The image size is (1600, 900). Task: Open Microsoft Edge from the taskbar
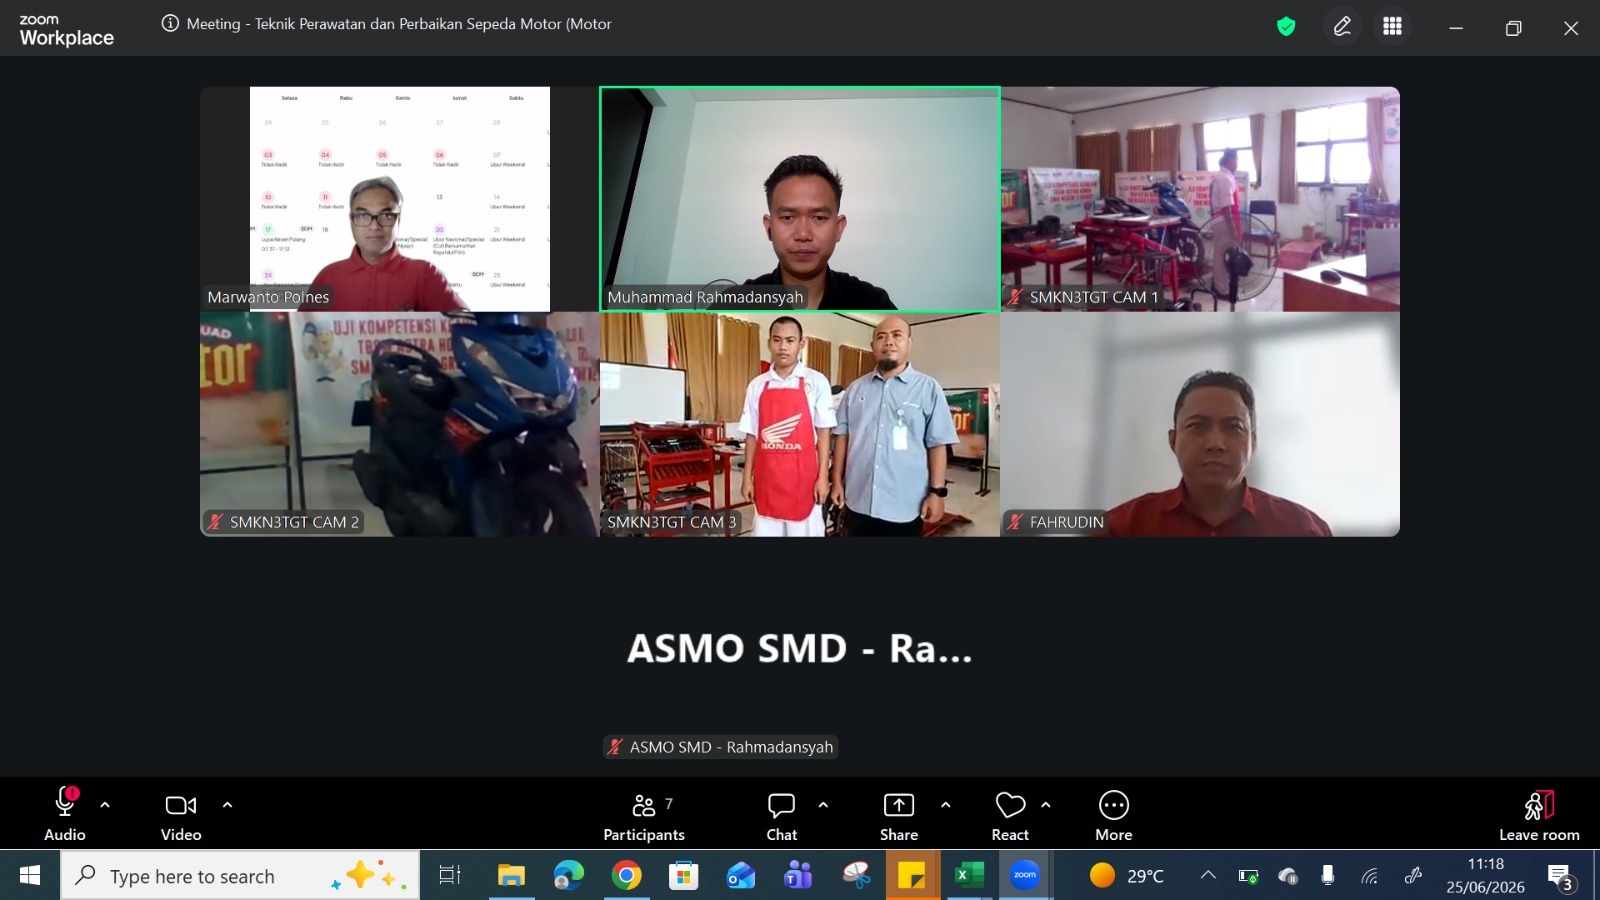tap(568, 876)
